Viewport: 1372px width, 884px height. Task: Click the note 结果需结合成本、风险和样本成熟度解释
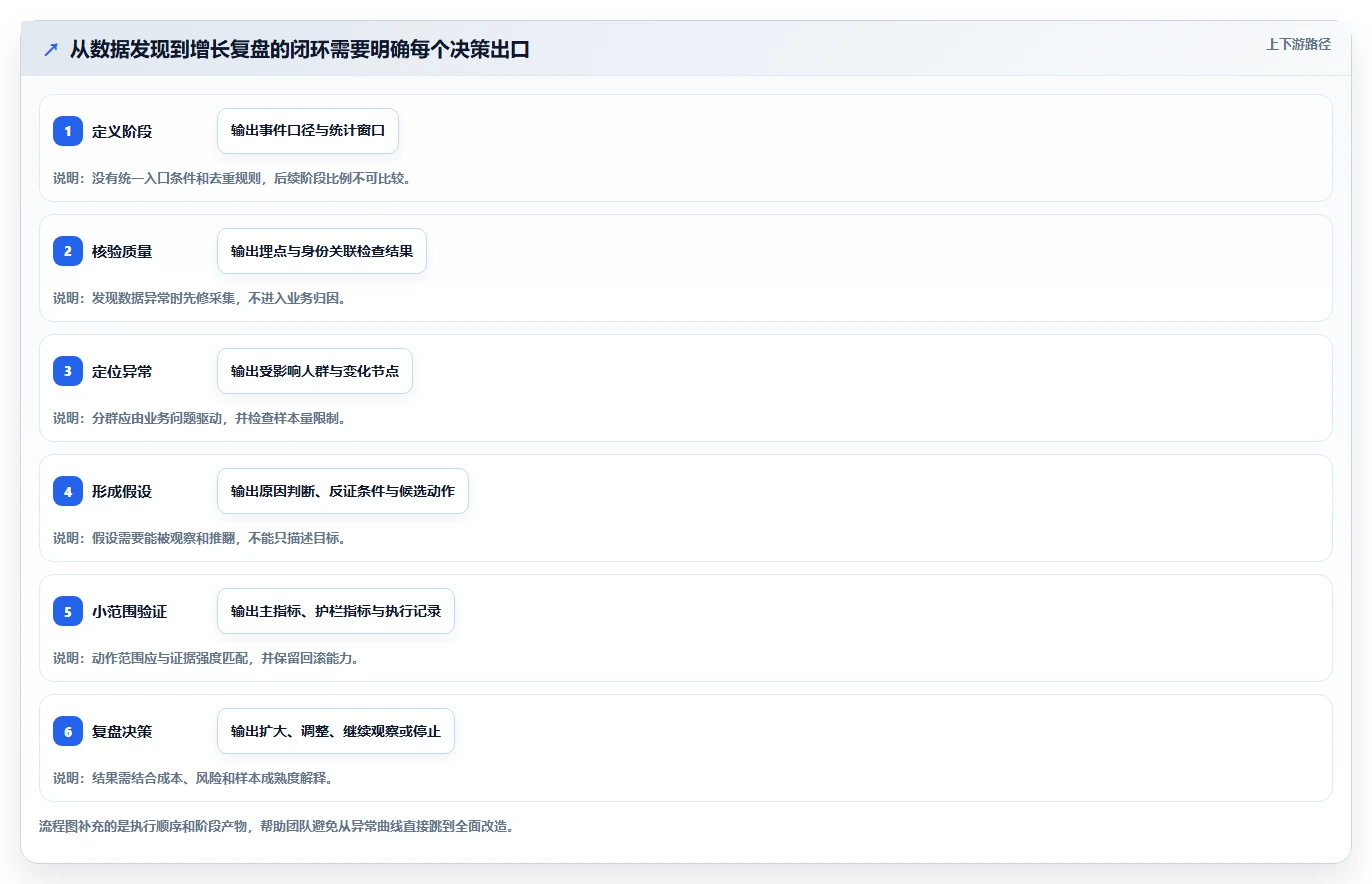click(211, 778)
